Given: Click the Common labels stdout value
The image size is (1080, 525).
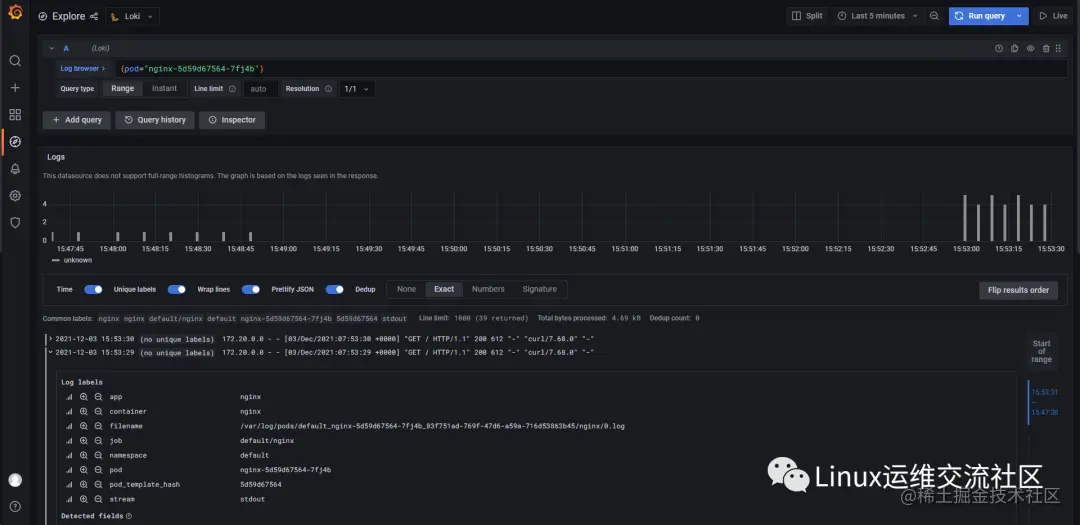Looking at the screenshot, I should point(394,318).
